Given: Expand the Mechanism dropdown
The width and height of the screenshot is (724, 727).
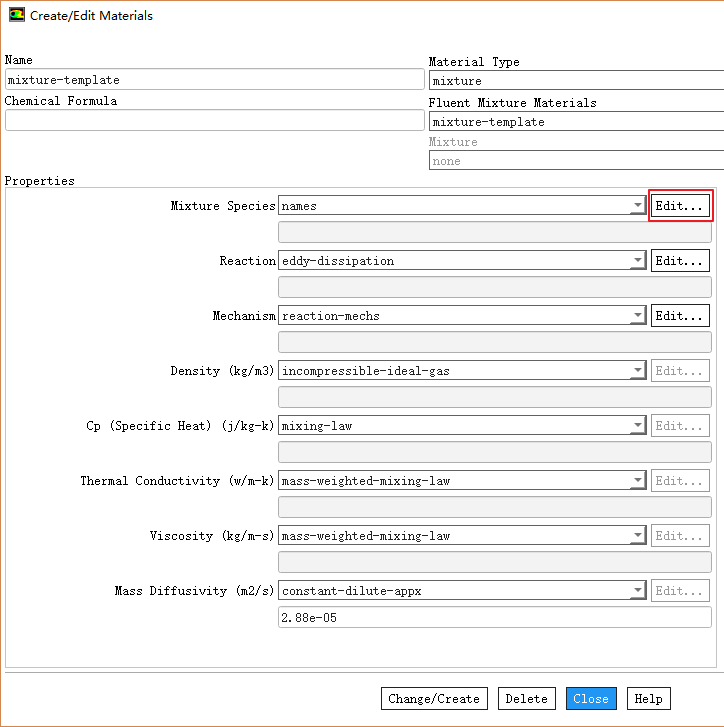Looking at the screenshot, I should point(637,316).
